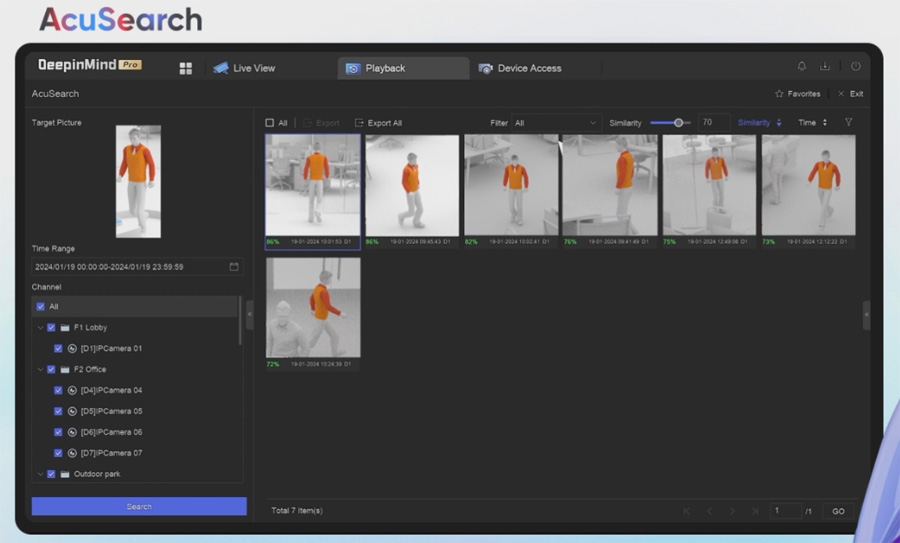This screenshot has width=900, height=543.
Task: Click the notification bell icon
Action: tap(801, 67)
